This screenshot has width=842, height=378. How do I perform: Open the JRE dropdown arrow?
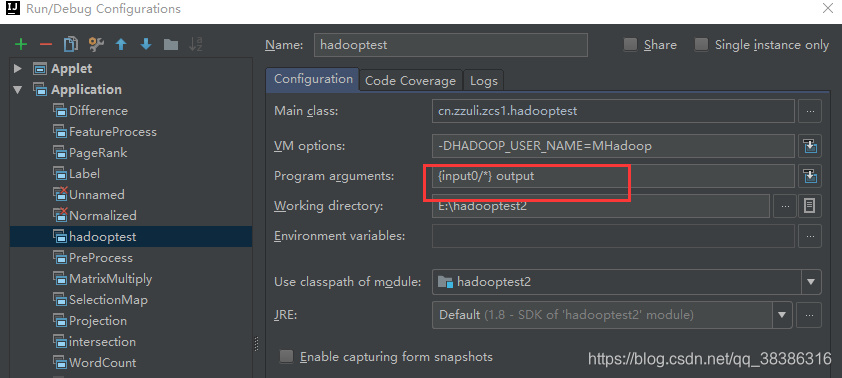pyautogui.click(x=783, y=315)
